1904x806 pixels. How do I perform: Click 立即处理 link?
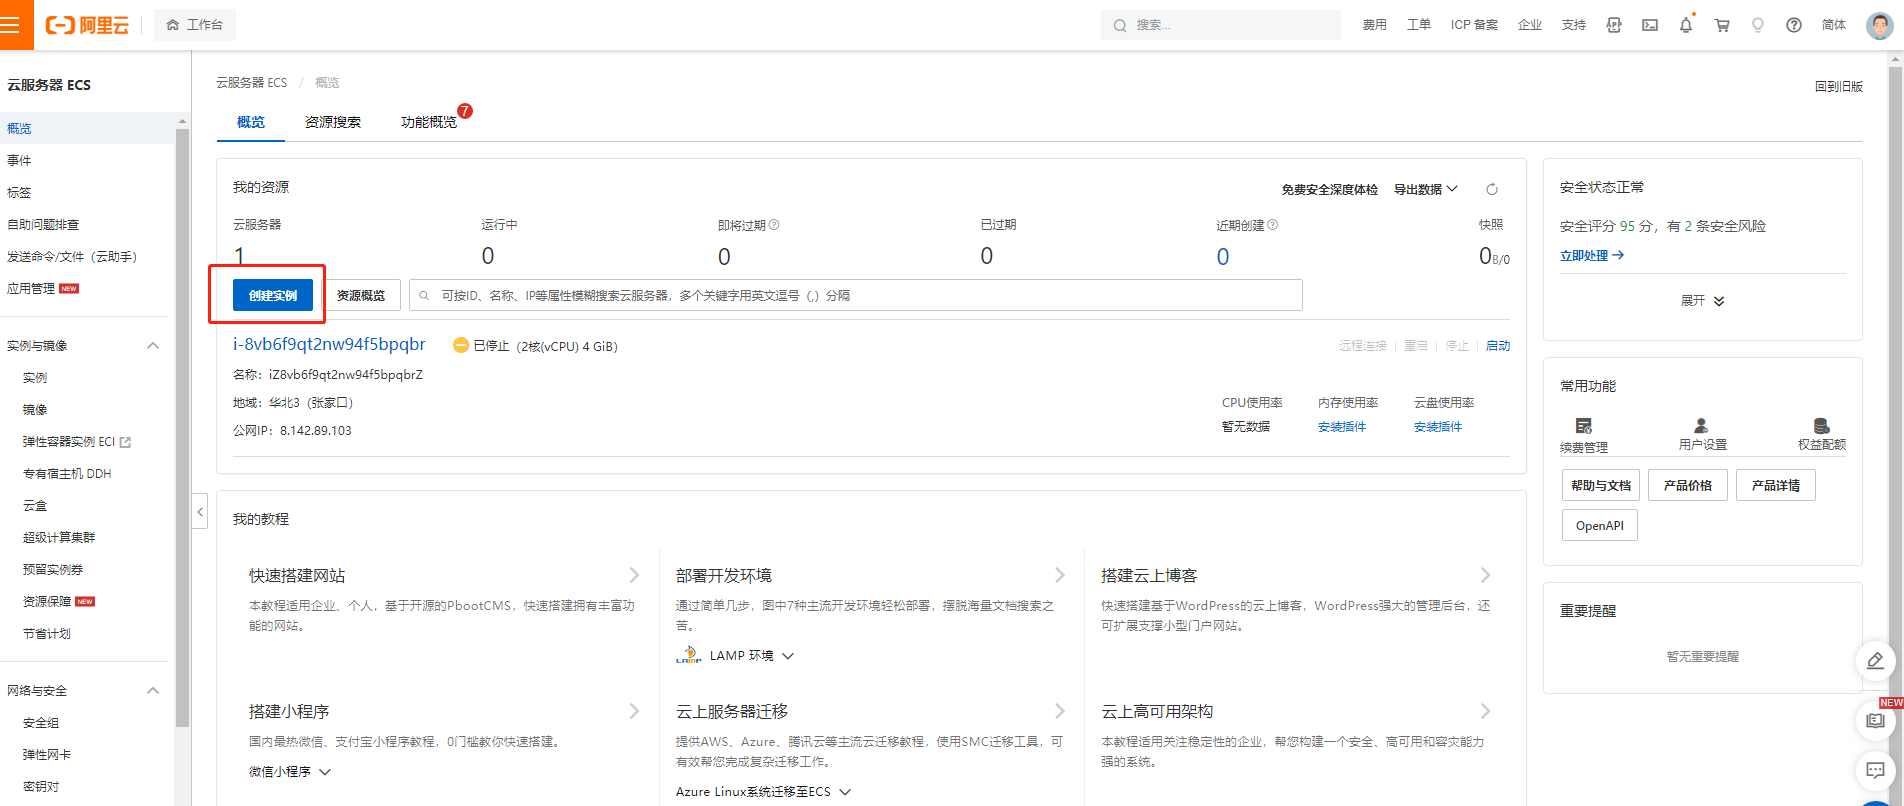tap(1592, 256)
